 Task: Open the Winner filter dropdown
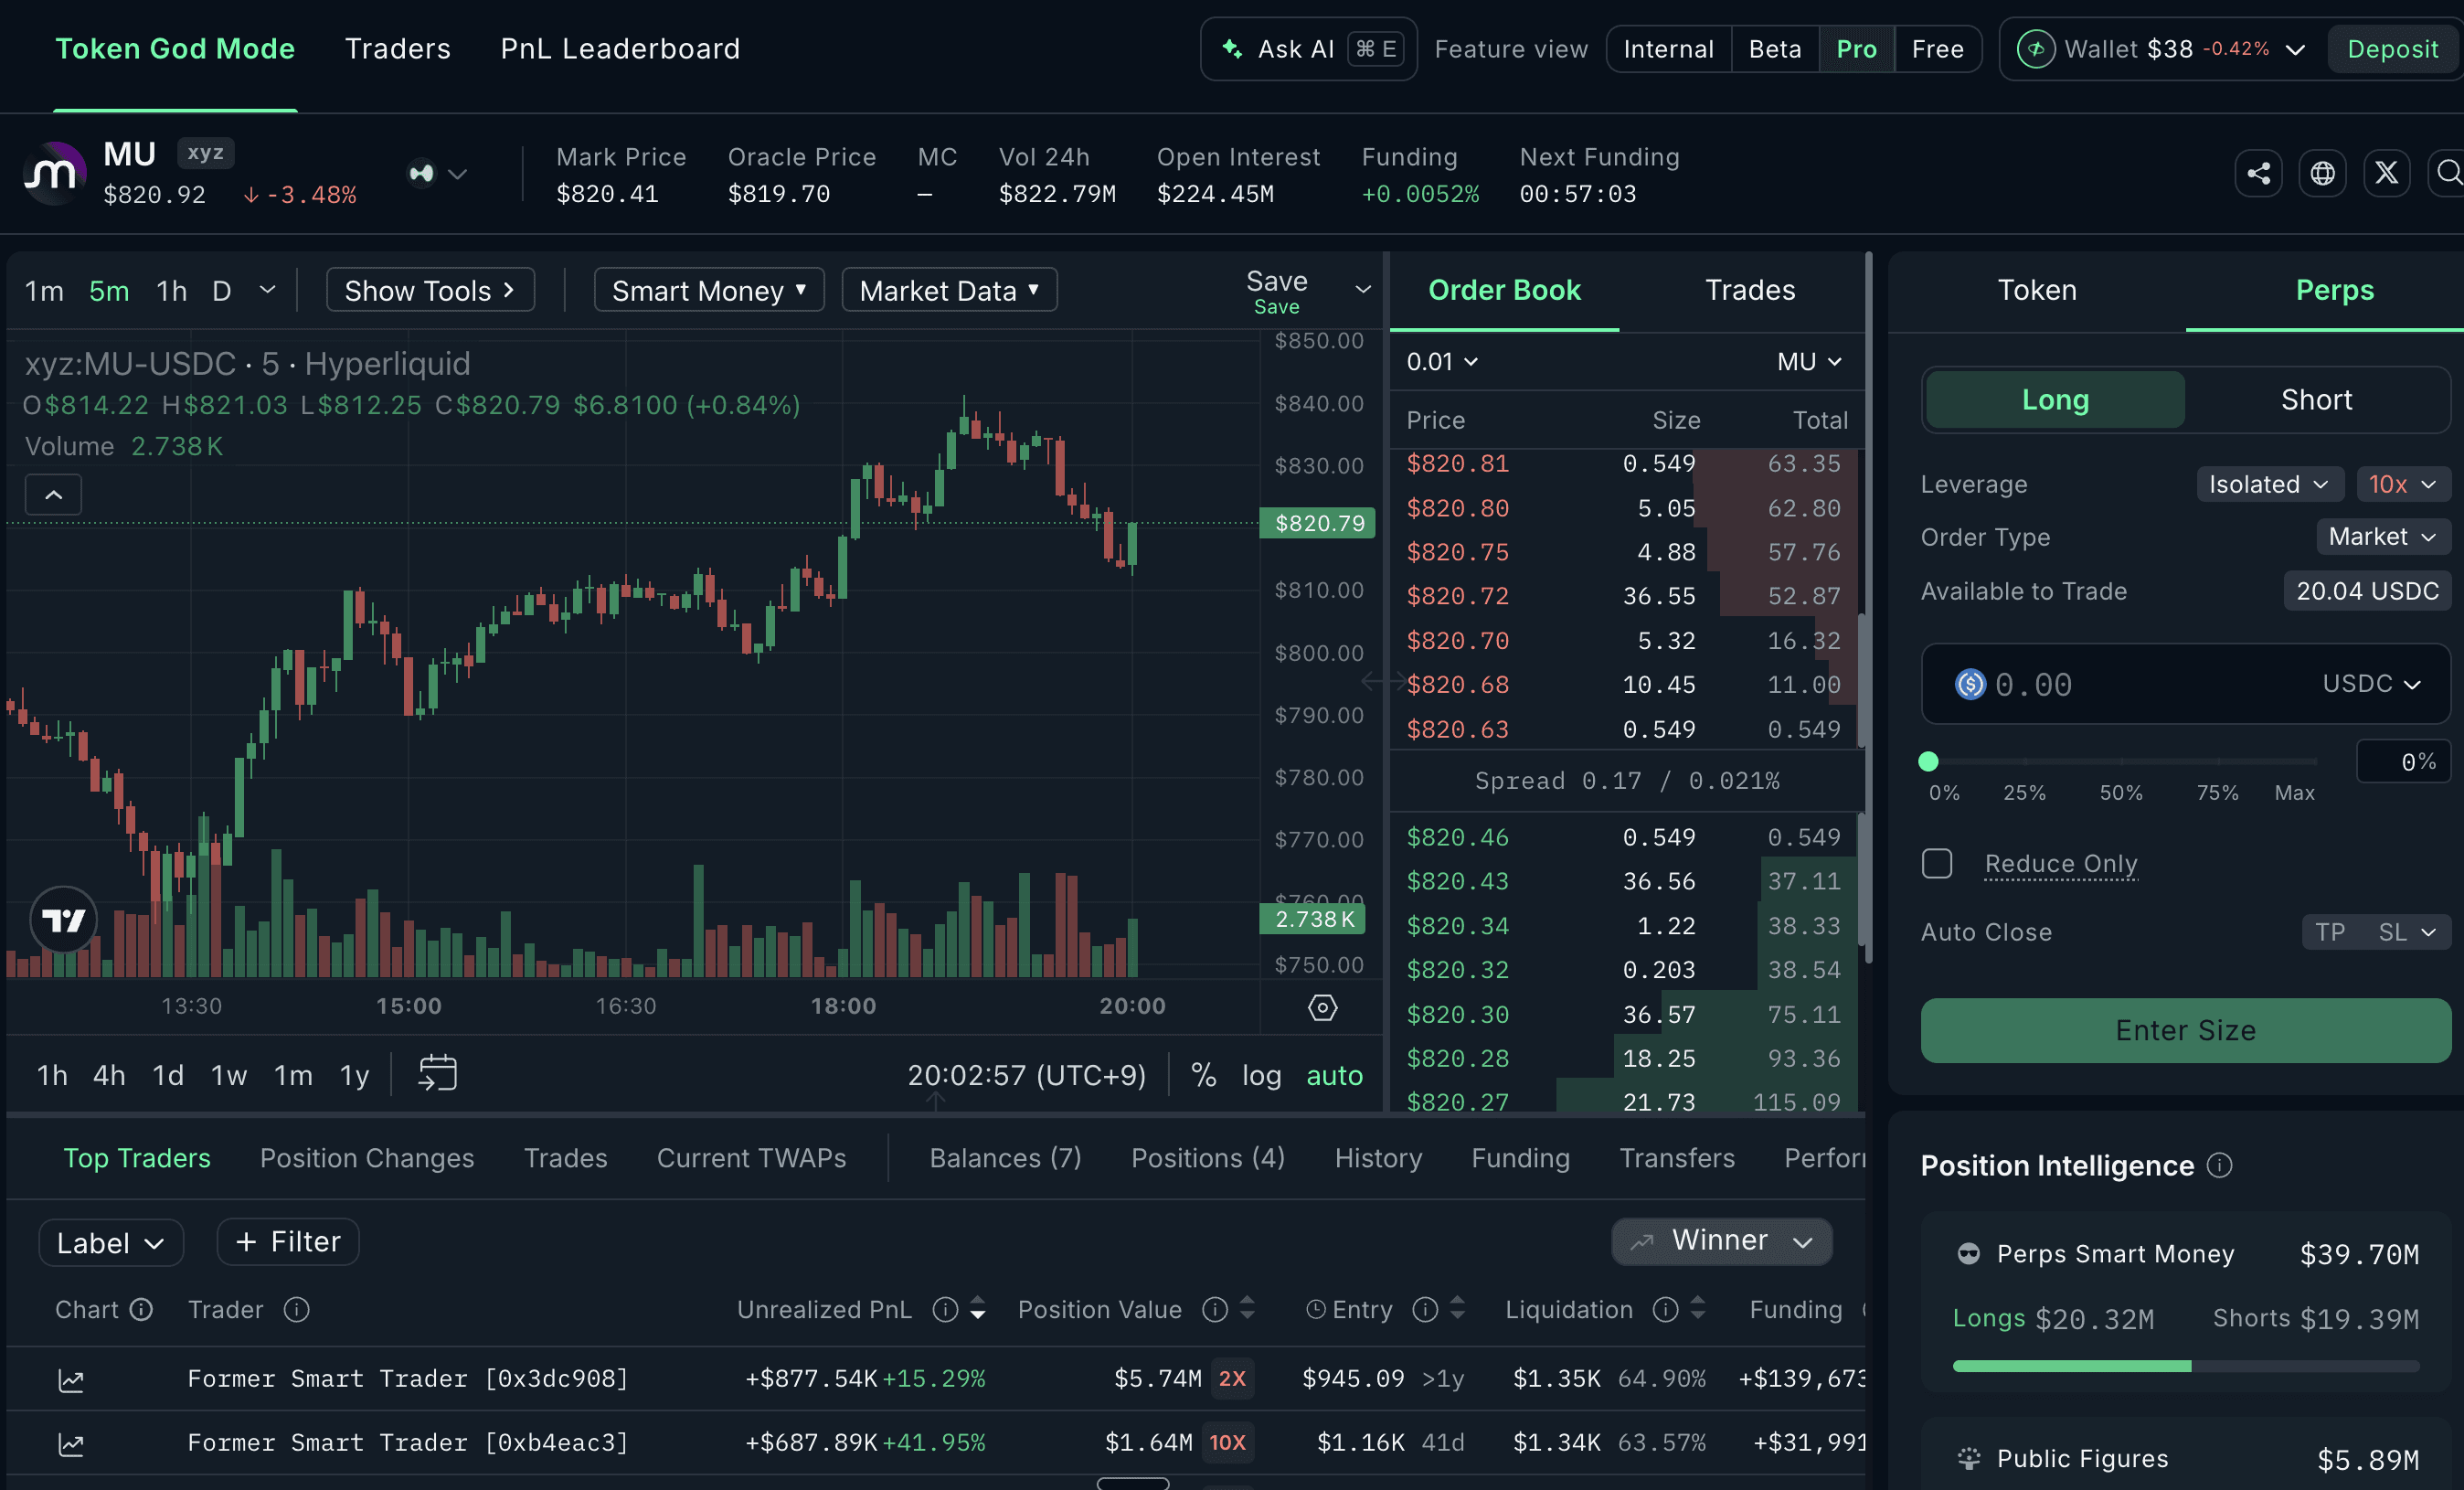point(1721,1241)
